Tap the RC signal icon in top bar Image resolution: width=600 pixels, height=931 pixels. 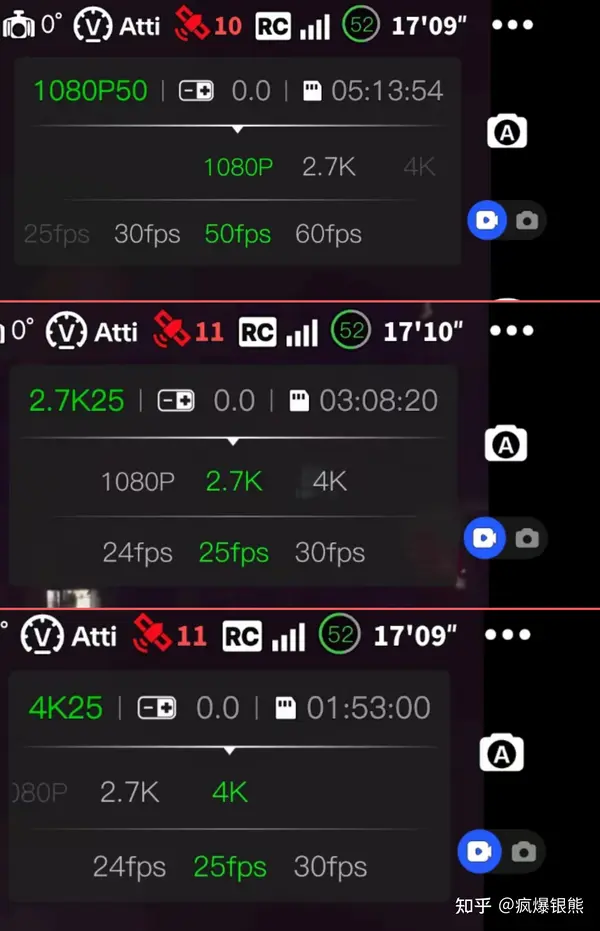click(x=273, y=26)
